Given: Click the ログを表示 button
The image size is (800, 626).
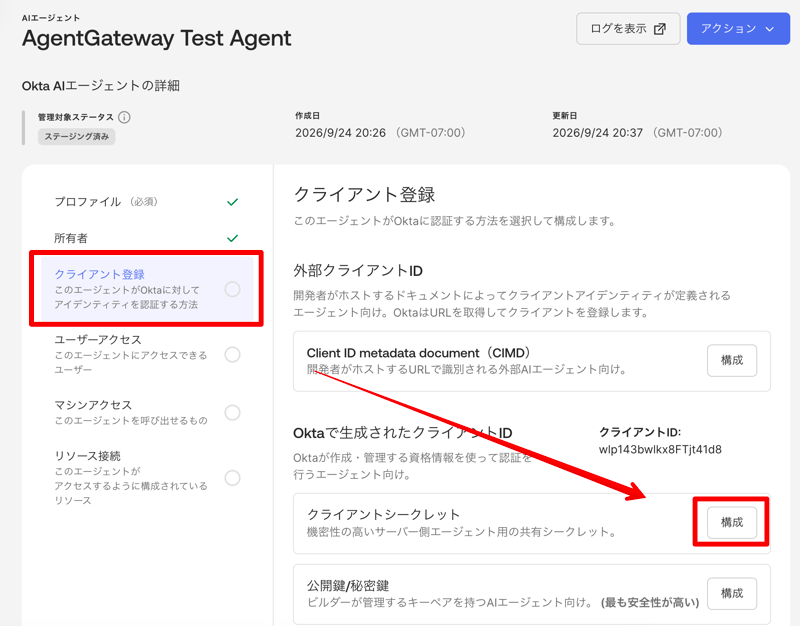Looking at the screenshot, I should click(628, 29).
